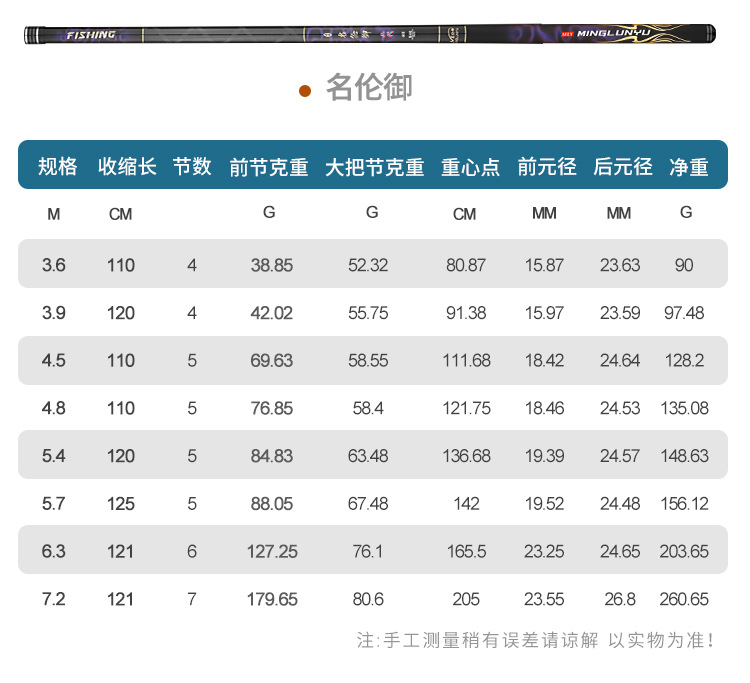Click the 7.2 spec cell
750x683 pixels.
tap(54, 599)
